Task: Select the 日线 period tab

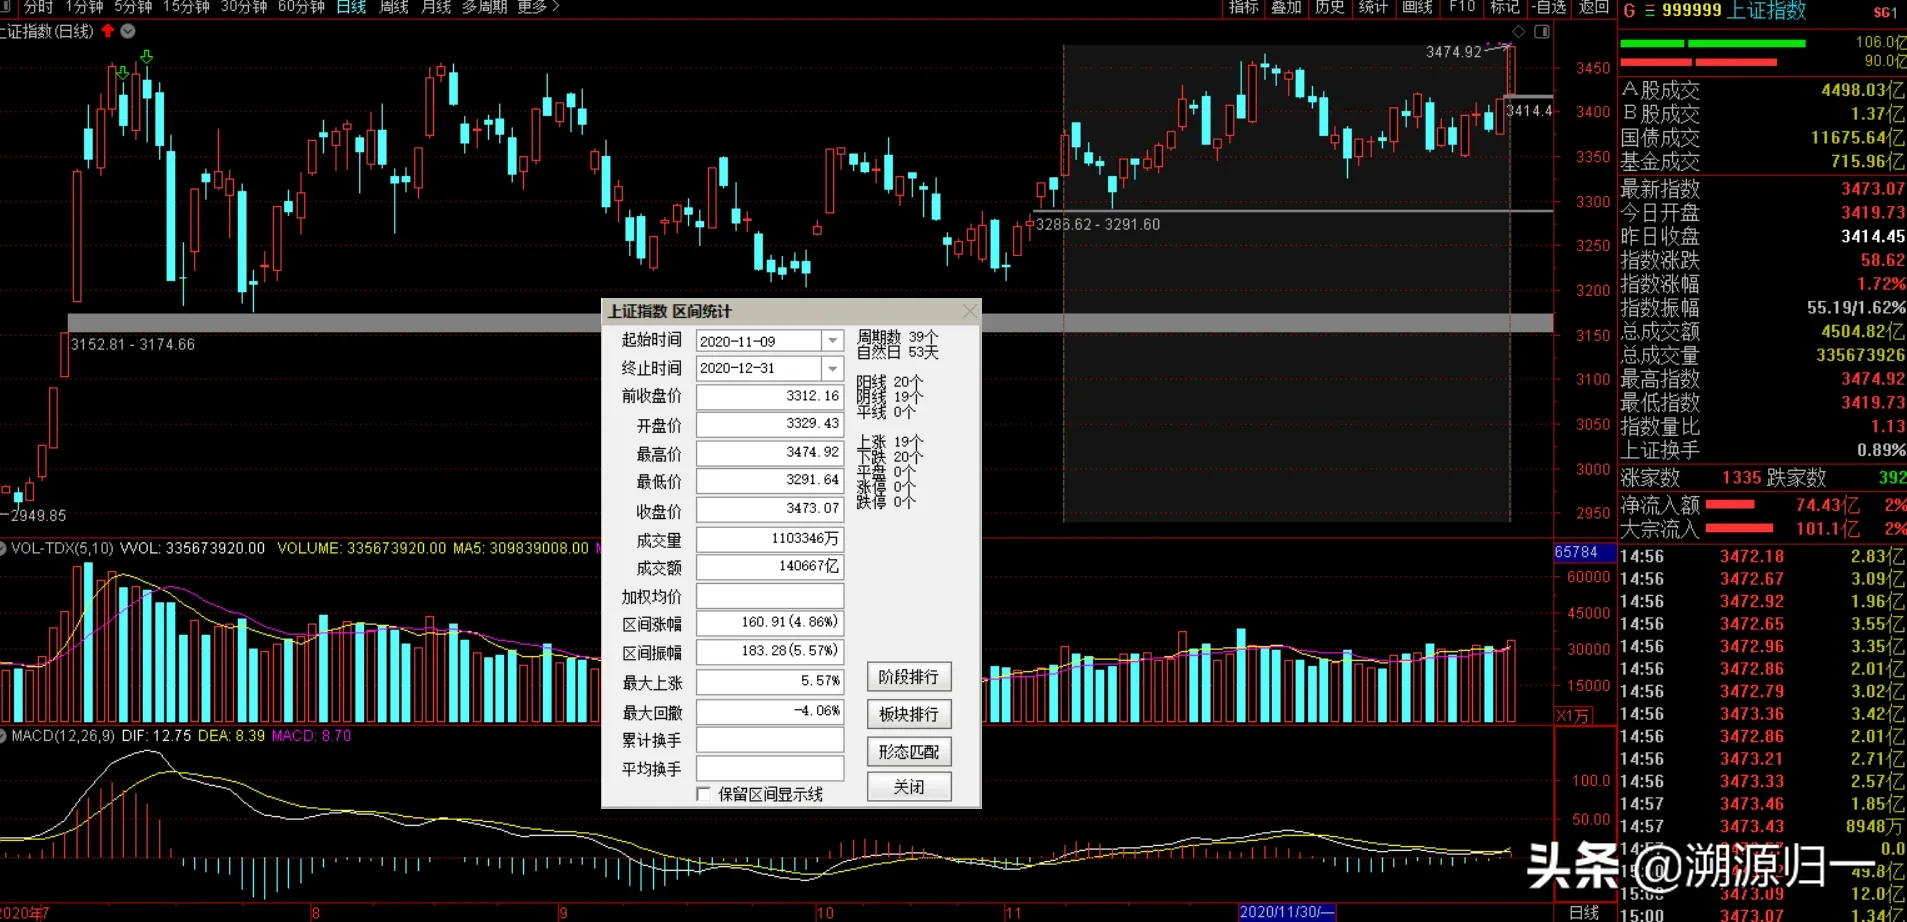Action: tap(351, 7)
